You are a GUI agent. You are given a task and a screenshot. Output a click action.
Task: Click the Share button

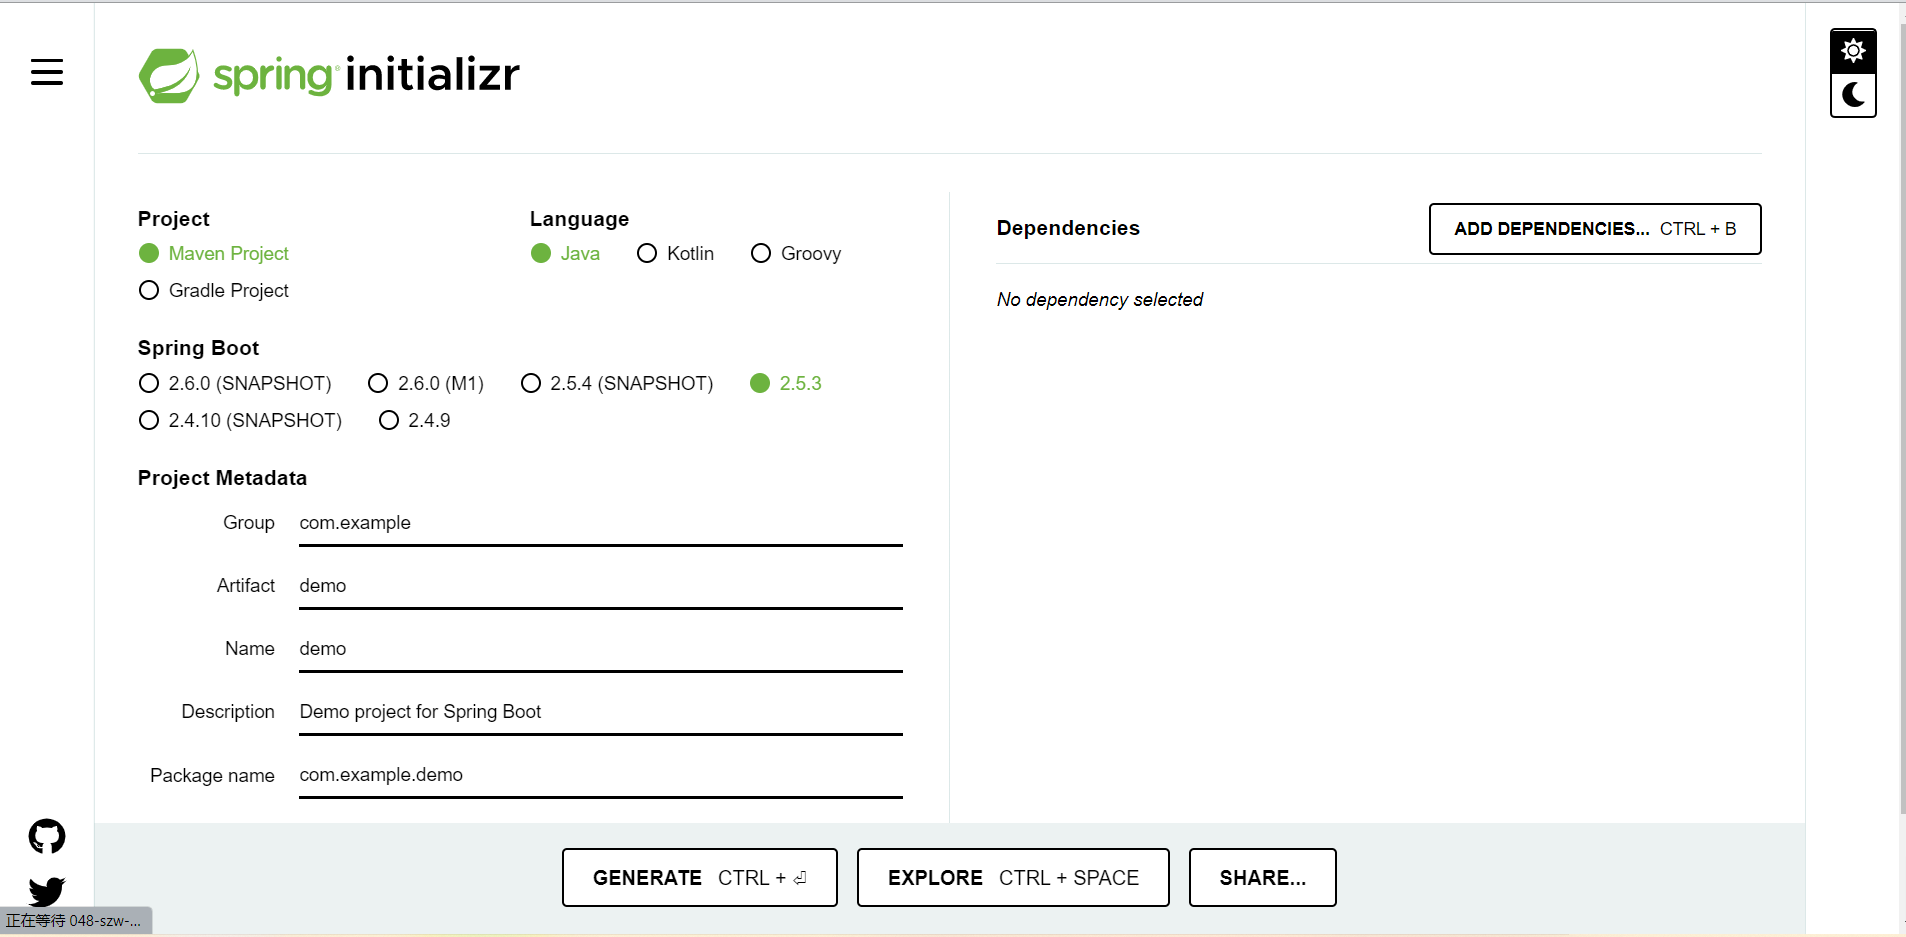tap(1263, 877)
